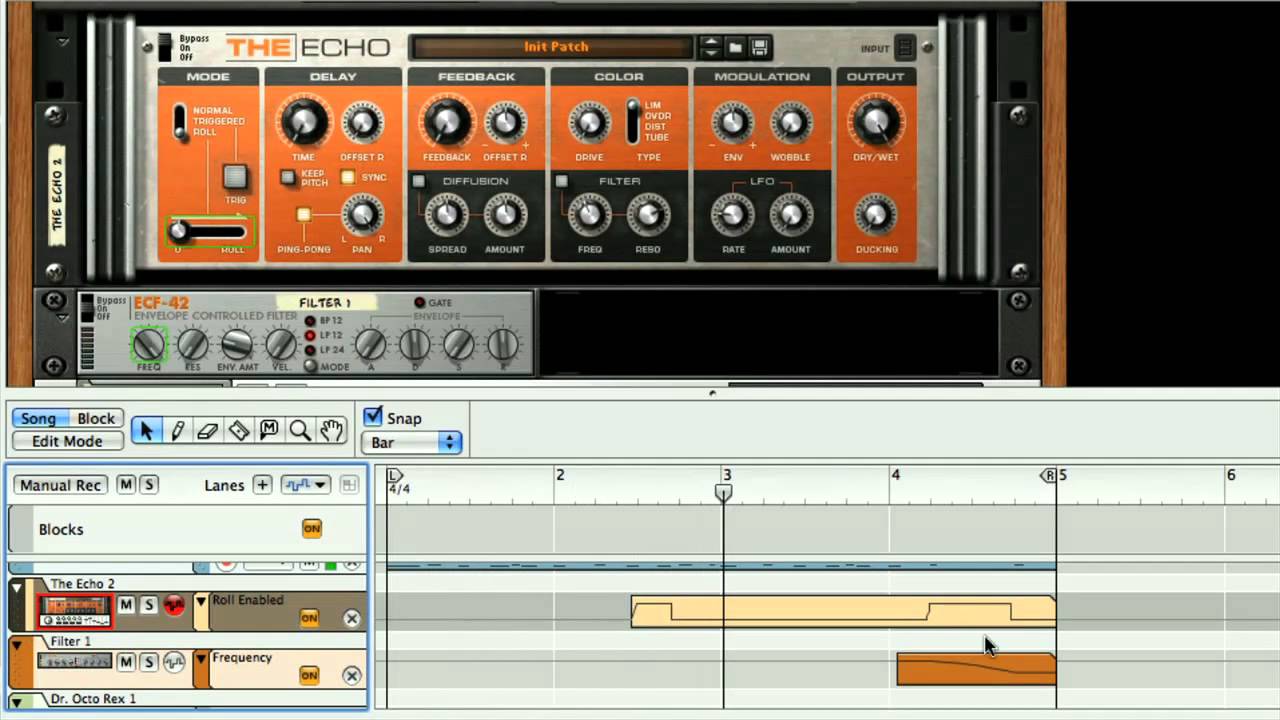Viewport: 1280px width, 720px height.
Task: Click the DUCKING knob
Action: click(876, 216)
